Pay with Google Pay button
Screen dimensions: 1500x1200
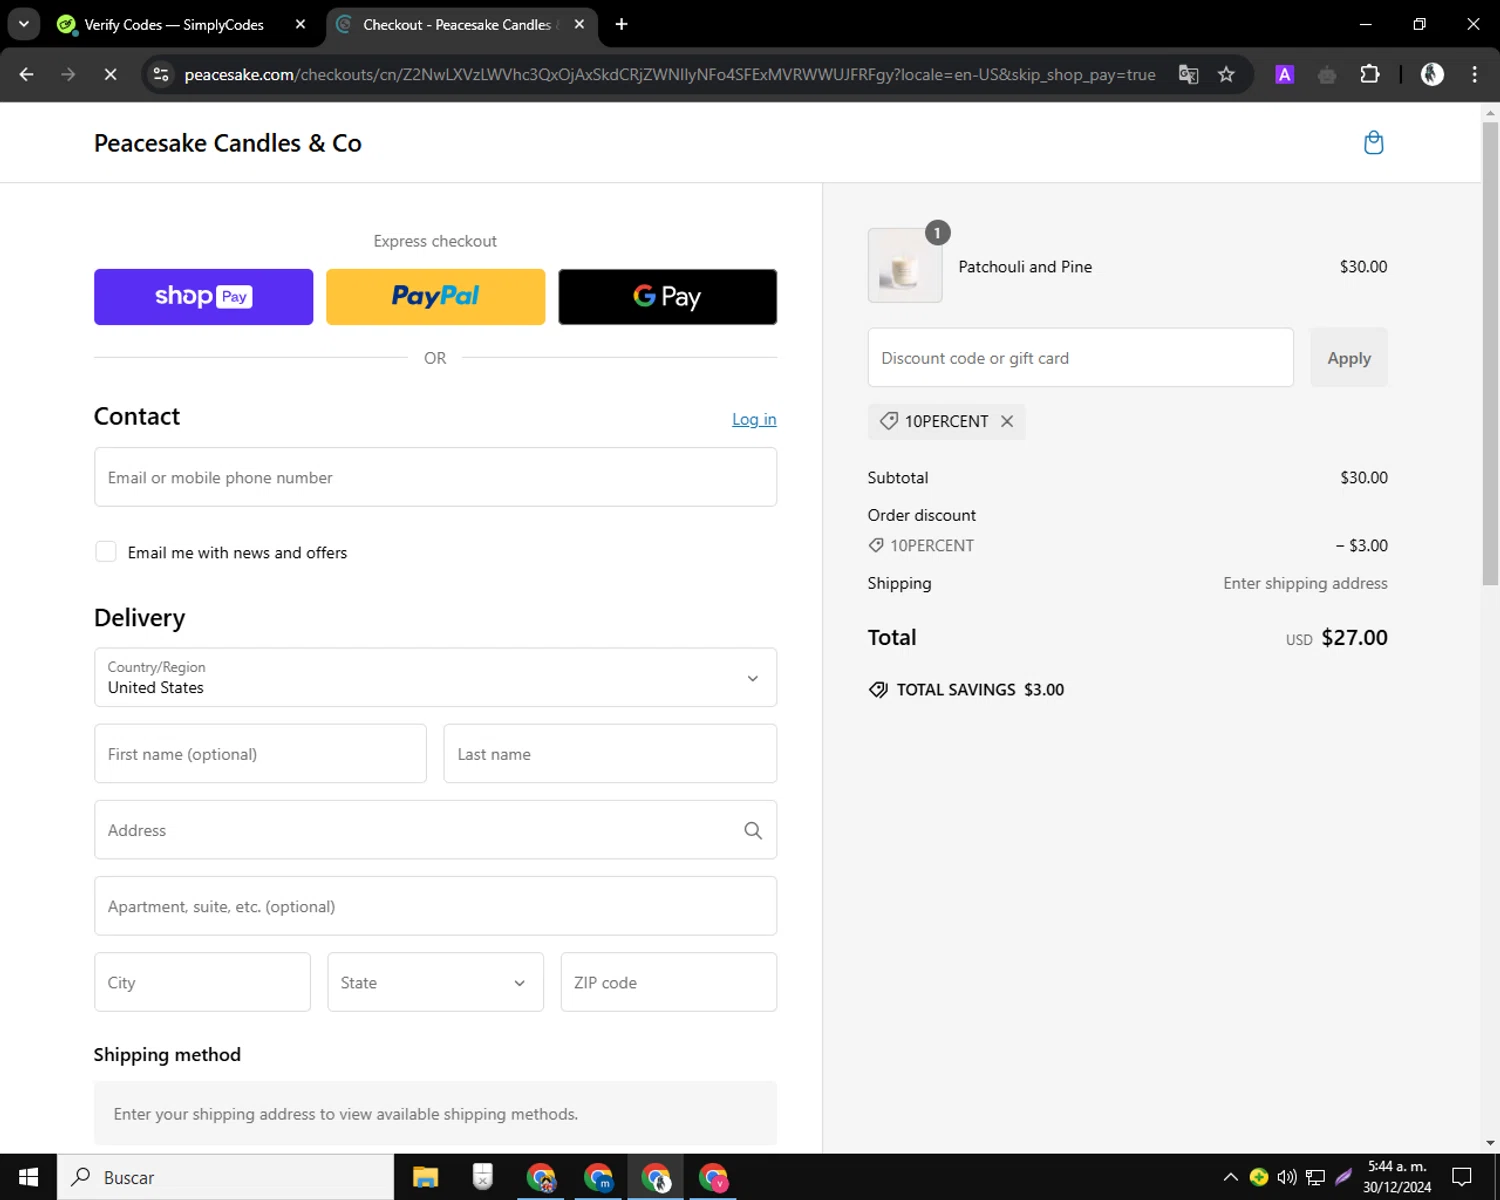tap(667, 297)
